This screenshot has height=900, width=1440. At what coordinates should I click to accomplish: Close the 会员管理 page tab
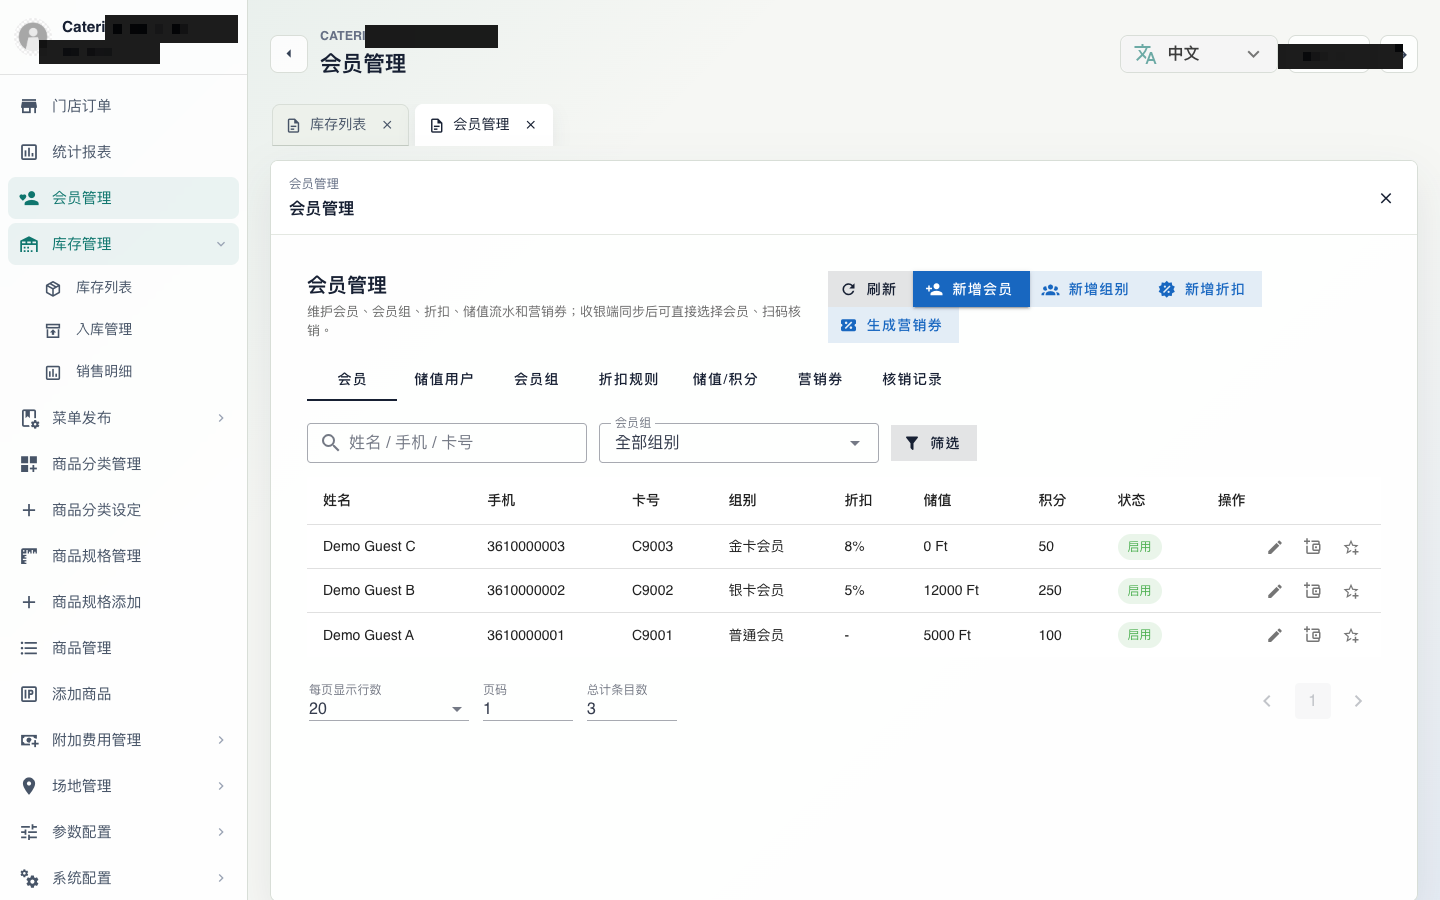(x=531, y=125)
